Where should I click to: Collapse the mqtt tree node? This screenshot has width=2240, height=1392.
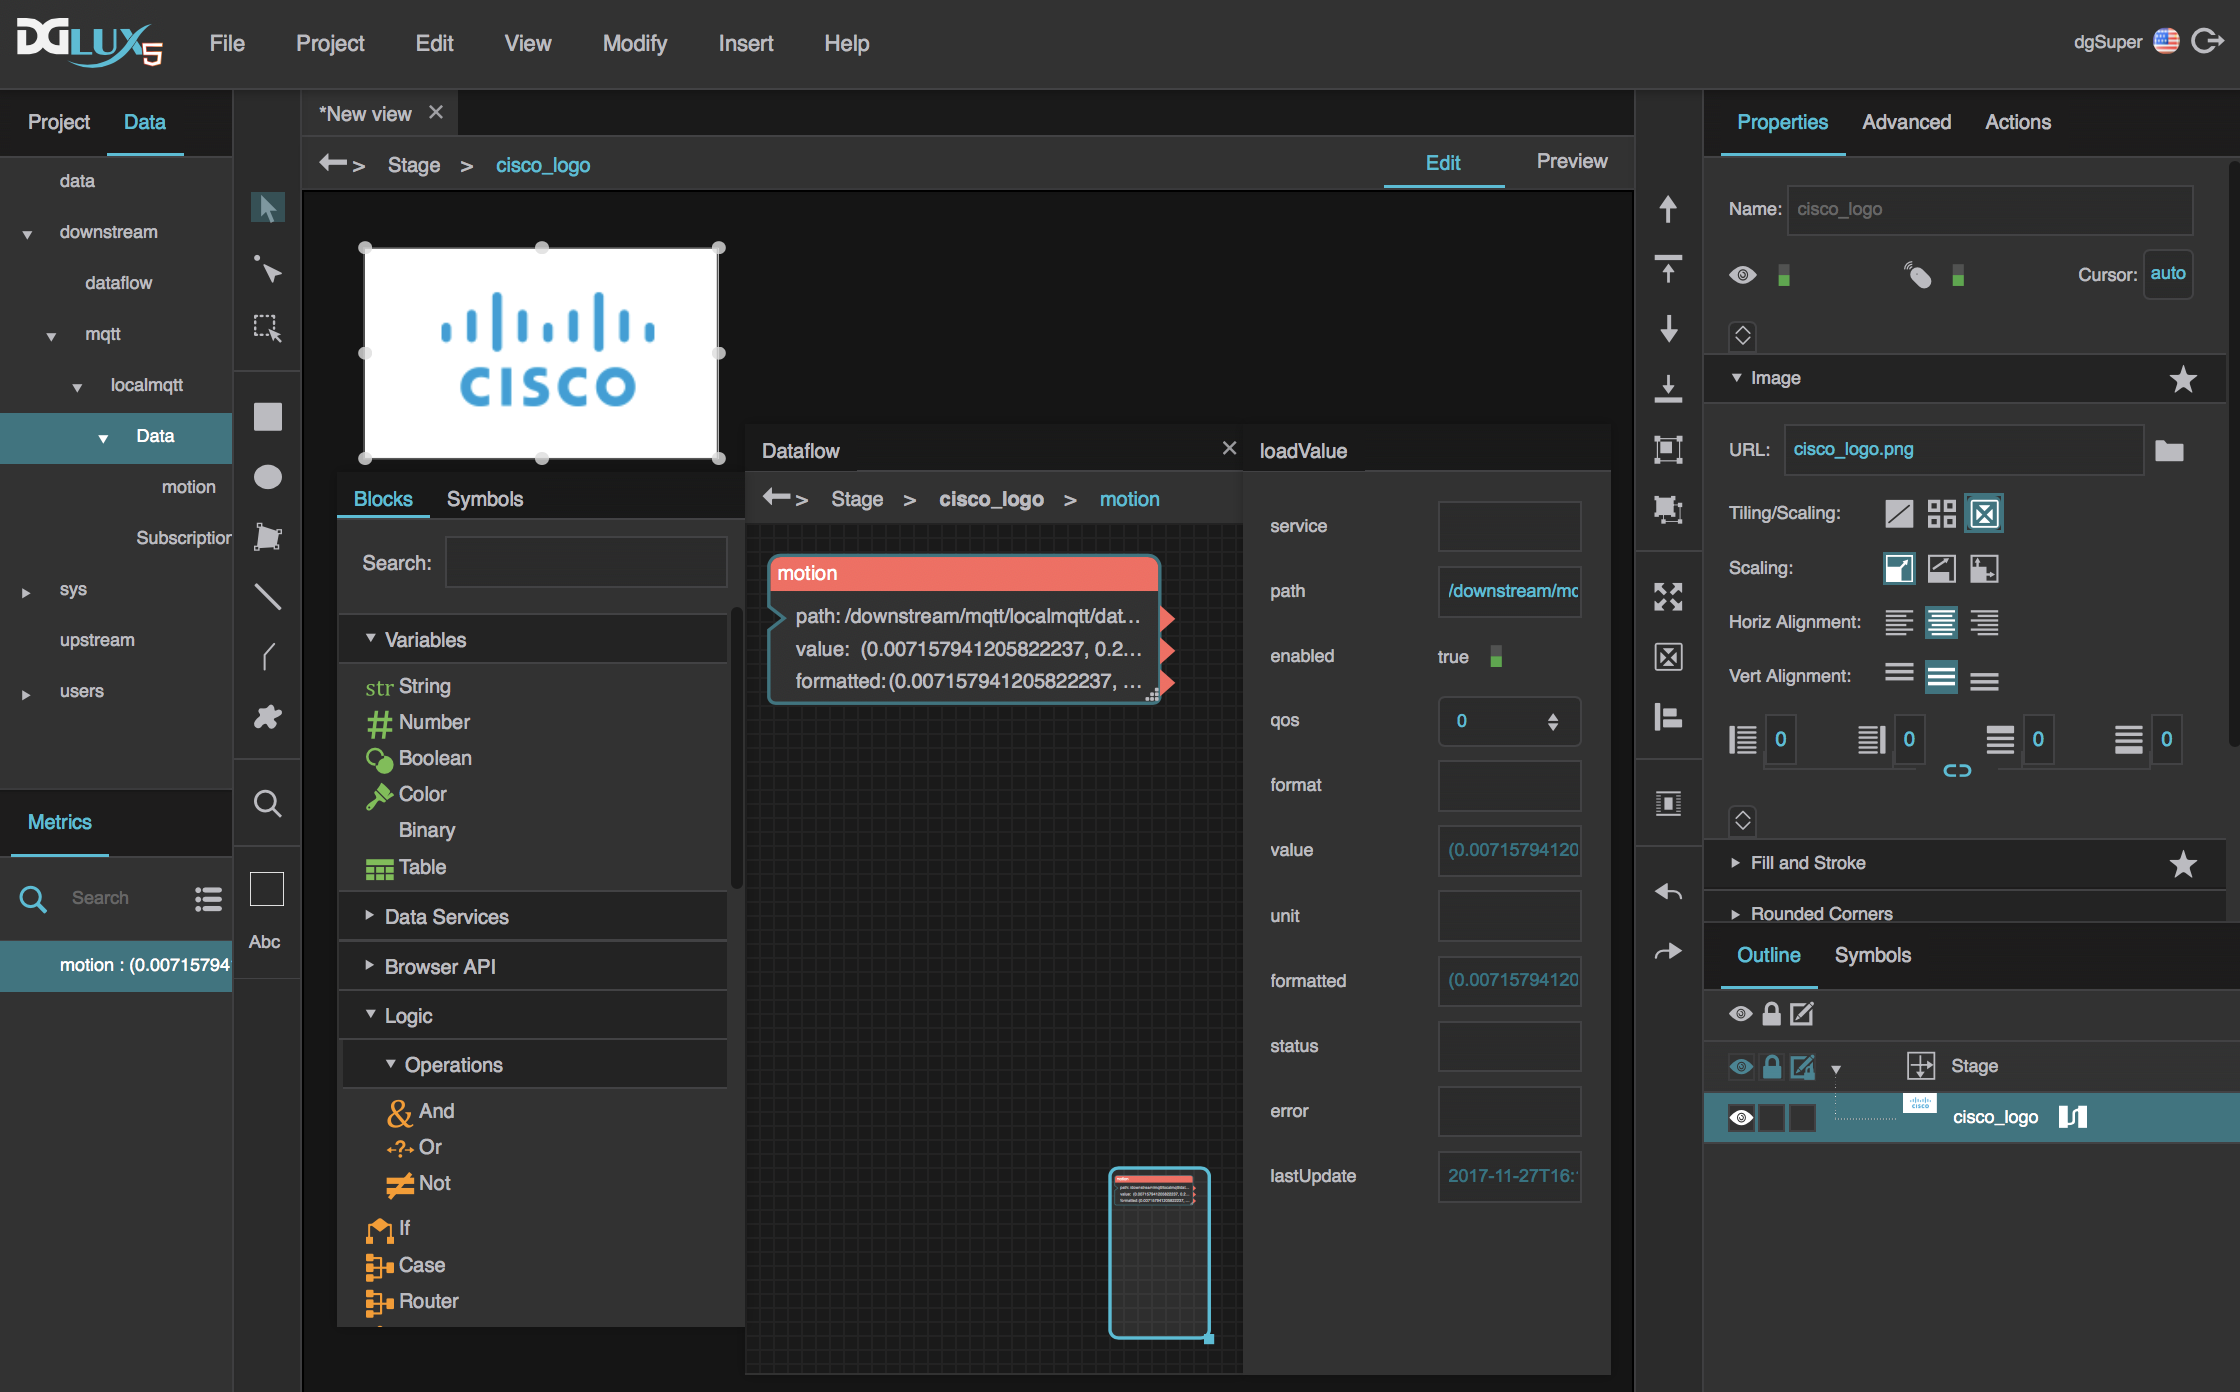[51, 336]
